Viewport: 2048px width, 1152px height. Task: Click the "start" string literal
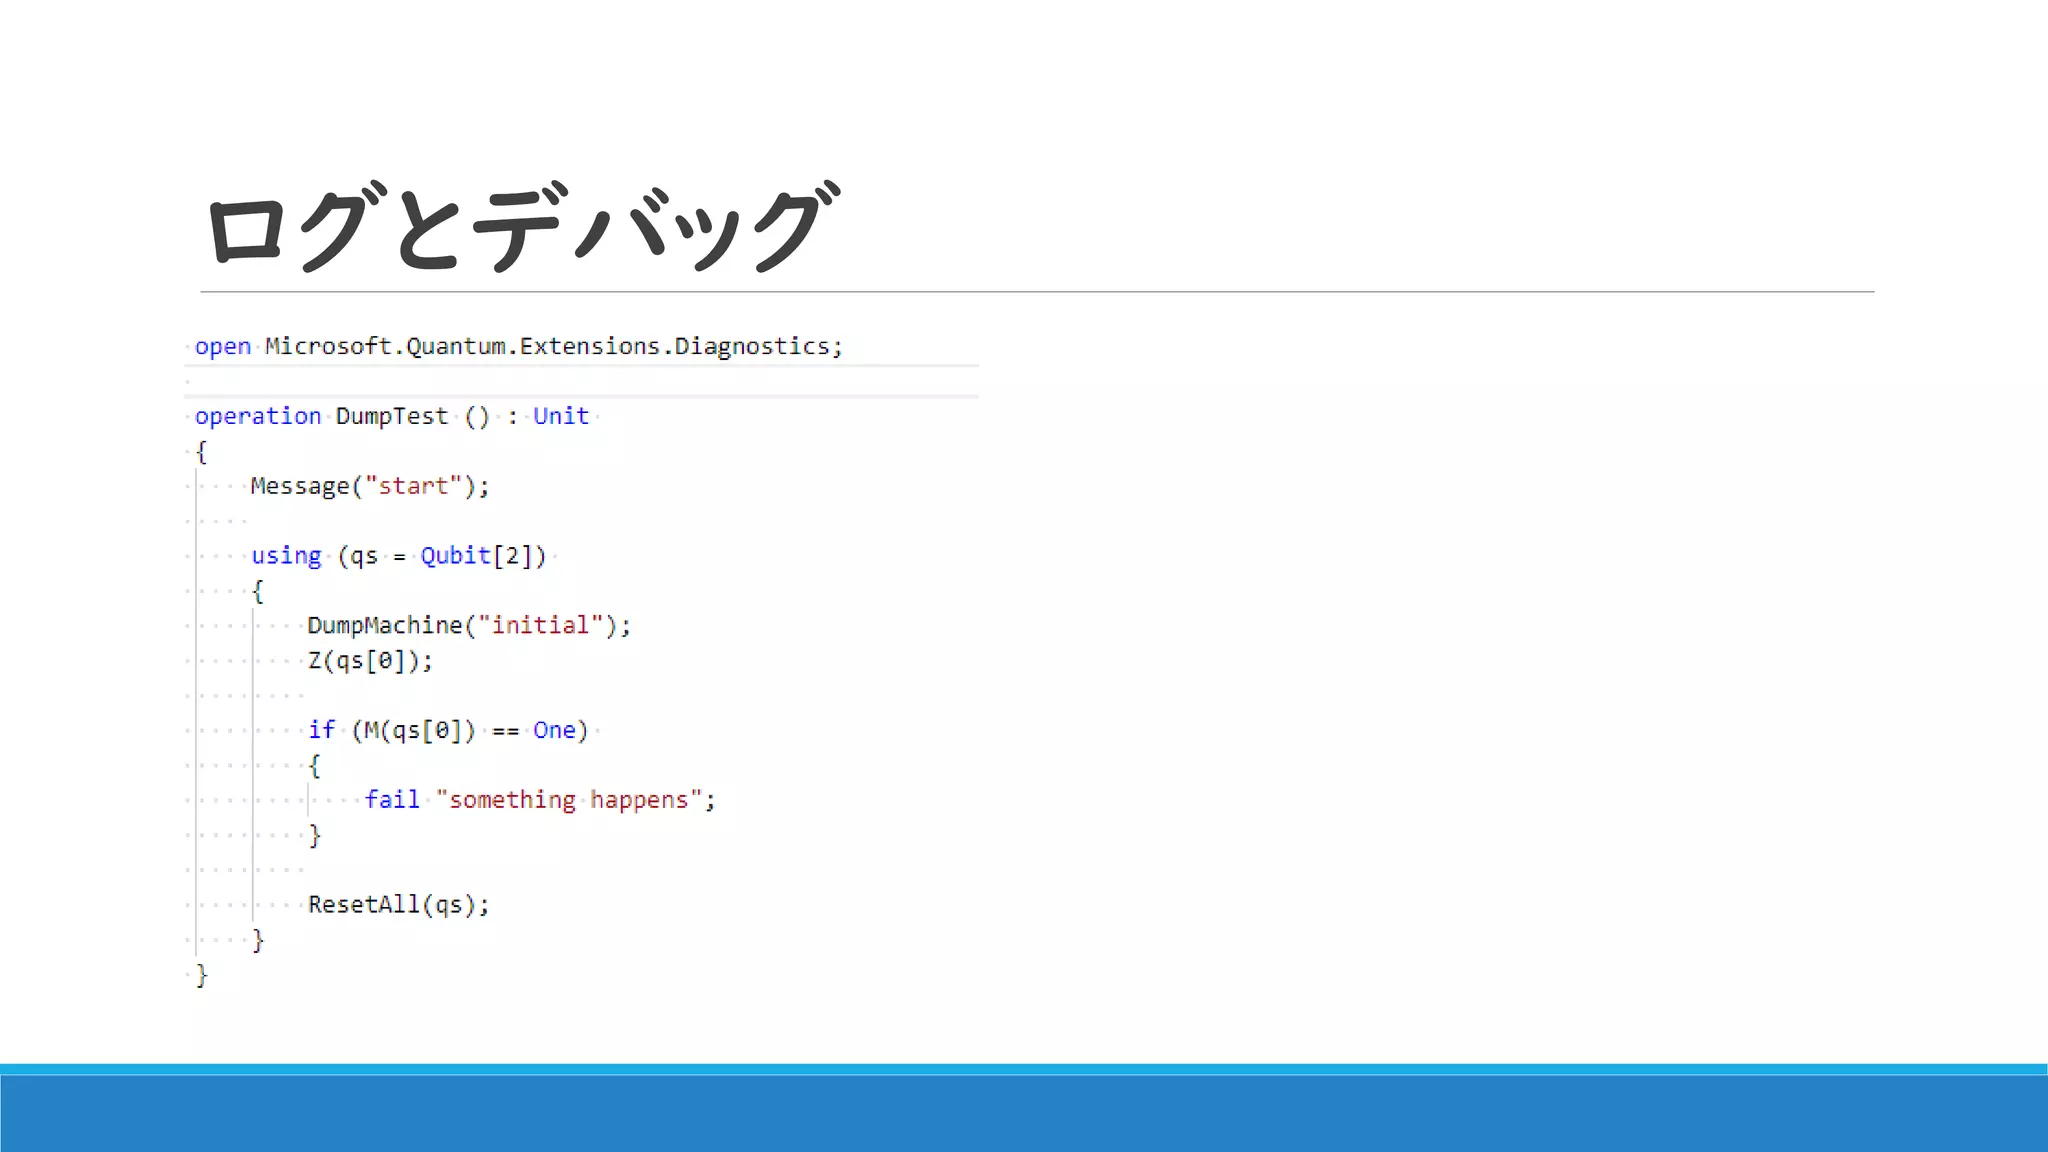point(413,486)
